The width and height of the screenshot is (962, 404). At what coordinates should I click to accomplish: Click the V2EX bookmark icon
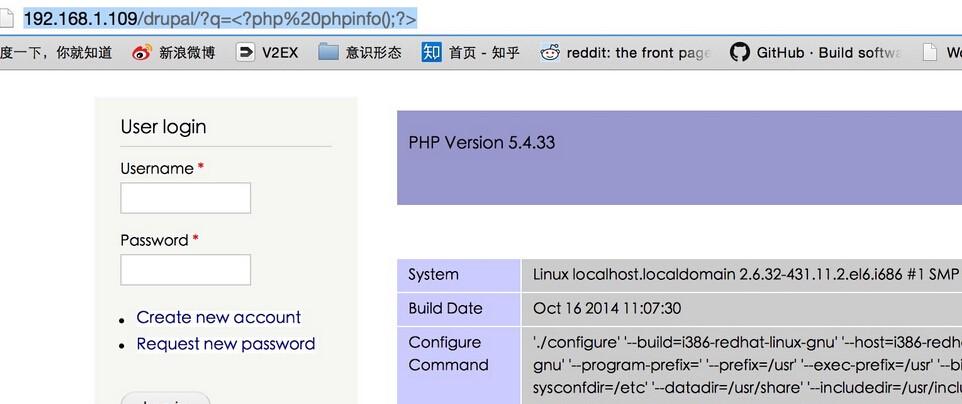245,53
